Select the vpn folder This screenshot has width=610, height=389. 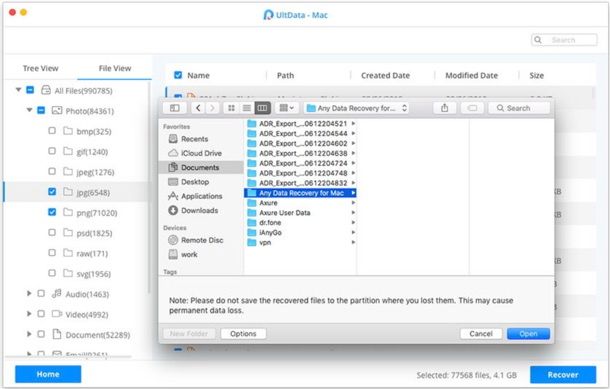[x=301, y=242]
